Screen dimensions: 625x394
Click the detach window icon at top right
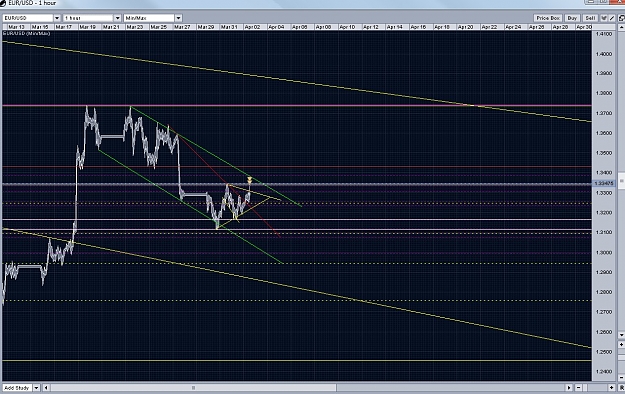(621, 18)
